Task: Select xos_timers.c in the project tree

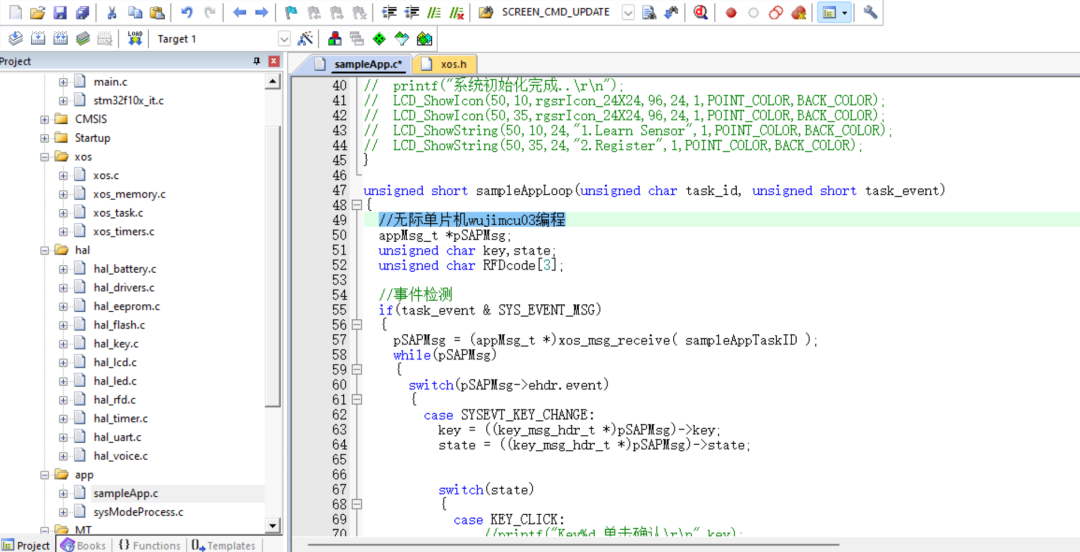Action: click(x=124, y=232)
